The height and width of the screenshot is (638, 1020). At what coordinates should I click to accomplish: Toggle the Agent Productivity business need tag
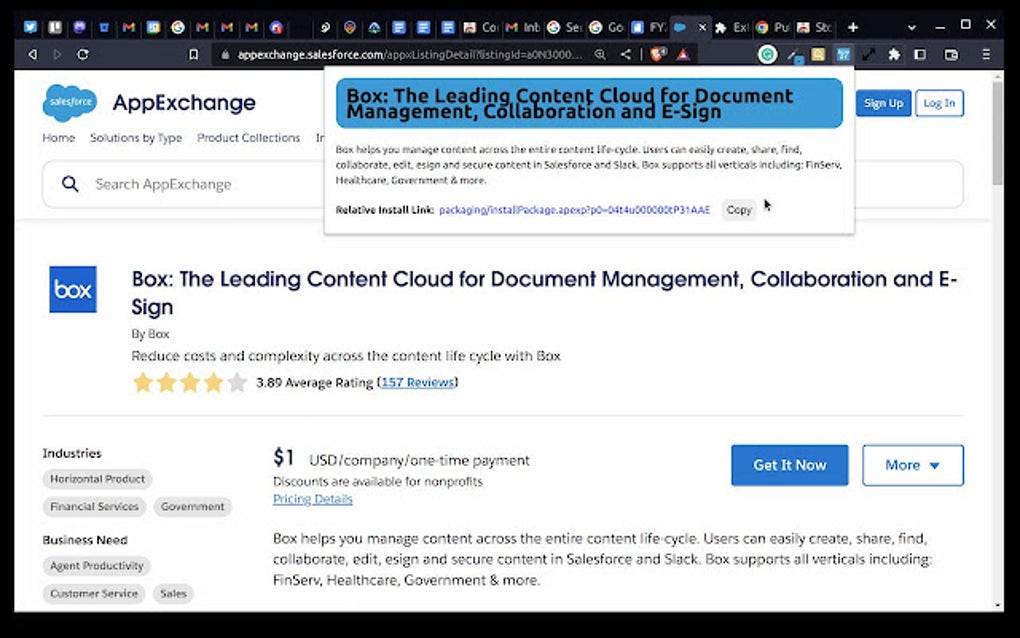pos(96,566)
